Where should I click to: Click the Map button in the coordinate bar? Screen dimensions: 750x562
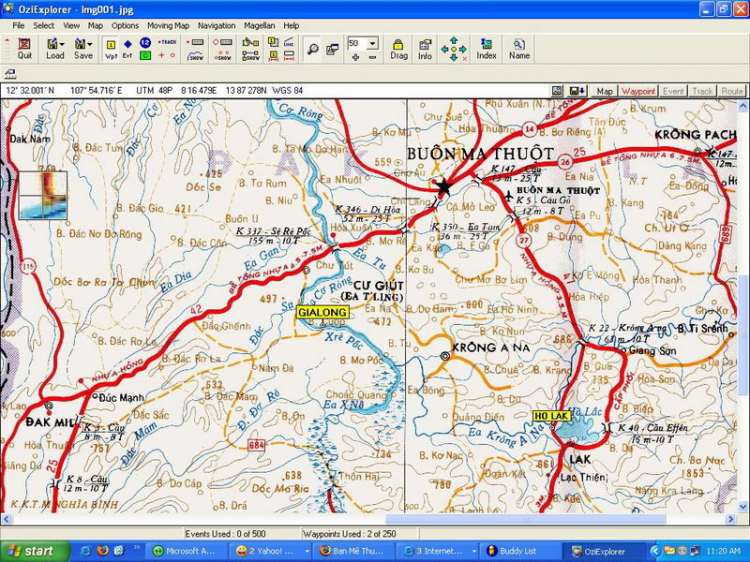pos(604,91)
